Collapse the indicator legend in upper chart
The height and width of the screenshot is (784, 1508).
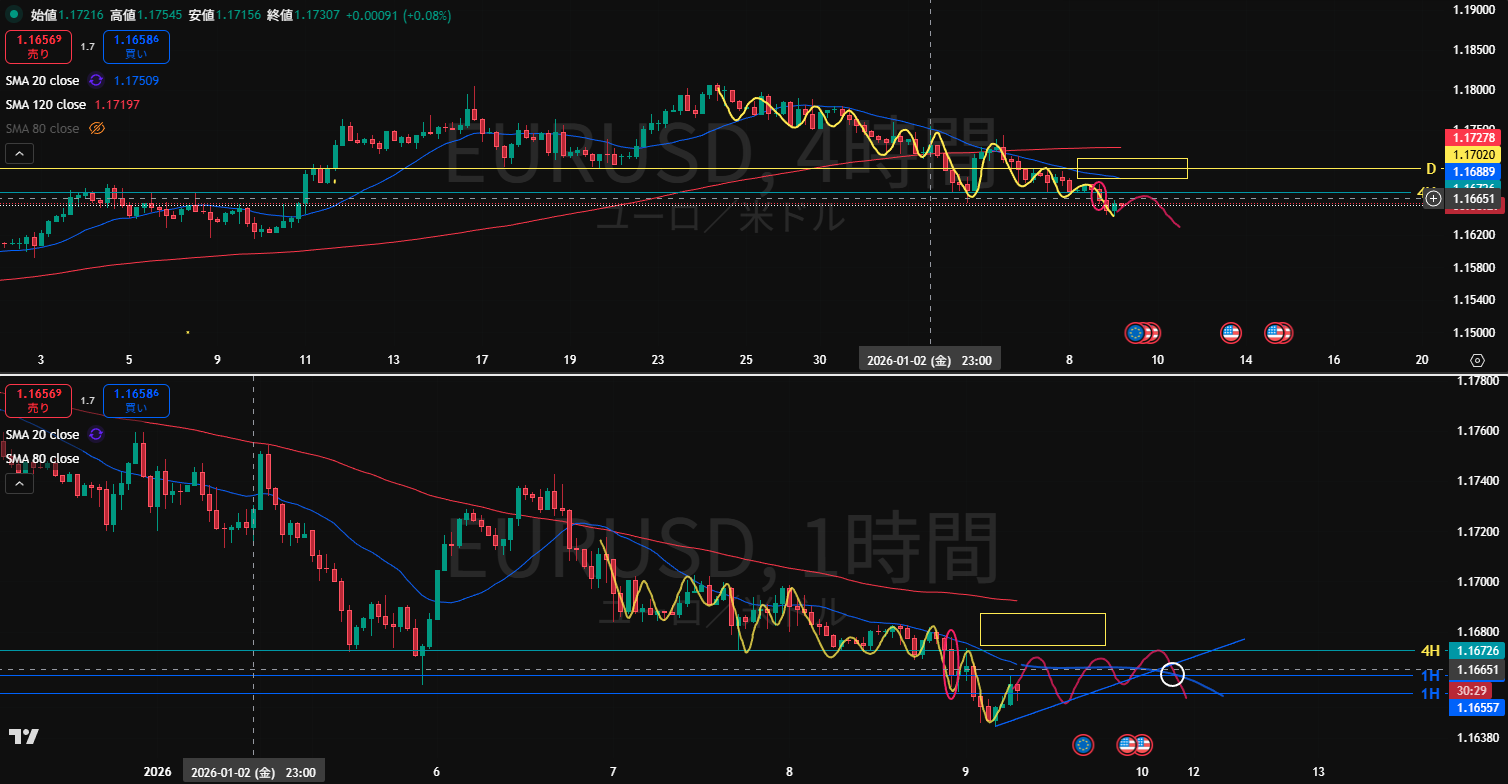(x=19, y=153)
